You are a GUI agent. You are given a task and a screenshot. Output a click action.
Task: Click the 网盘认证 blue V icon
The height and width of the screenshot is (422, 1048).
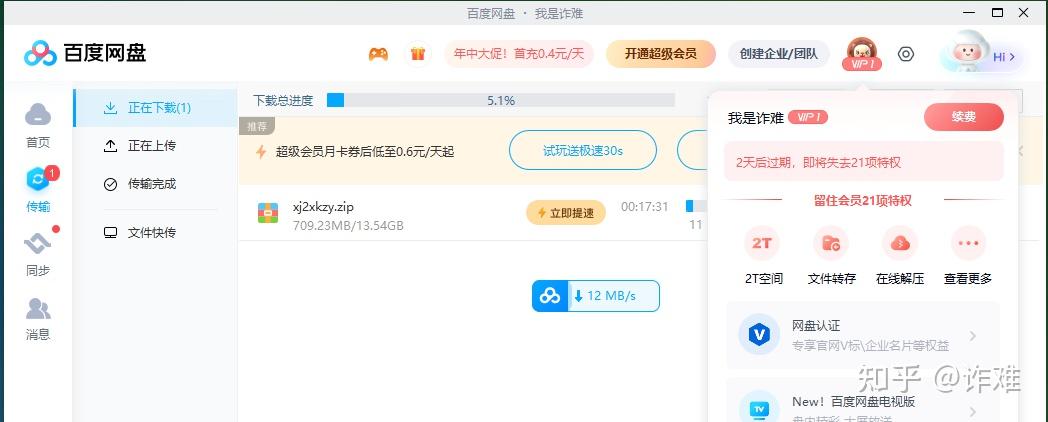[759, 334]
